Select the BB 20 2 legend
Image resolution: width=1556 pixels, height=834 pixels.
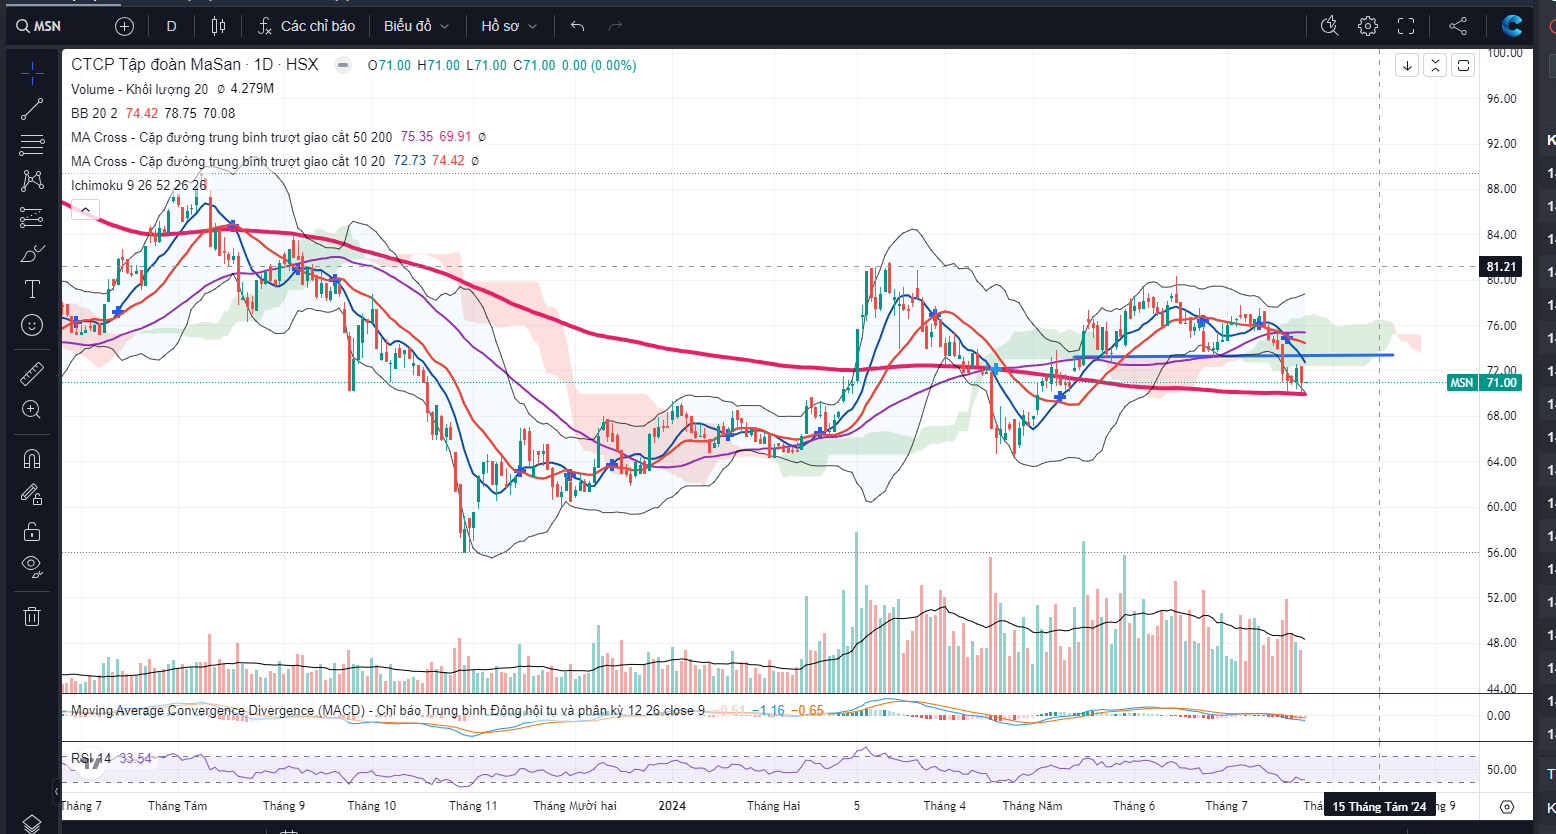pyautogui.click(x=94, y=113)
